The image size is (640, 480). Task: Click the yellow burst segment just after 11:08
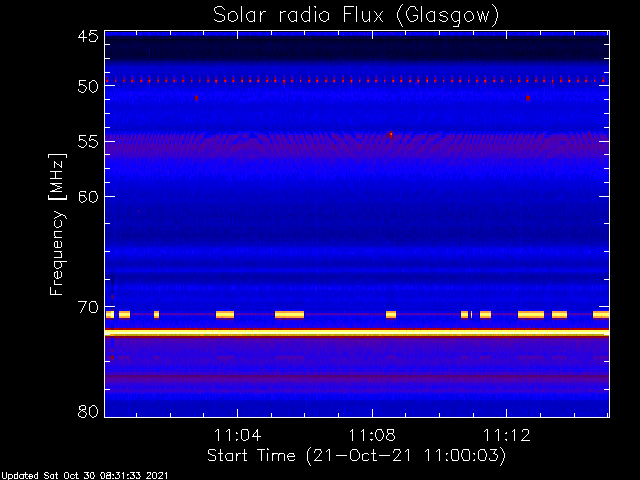pos(391,314)
